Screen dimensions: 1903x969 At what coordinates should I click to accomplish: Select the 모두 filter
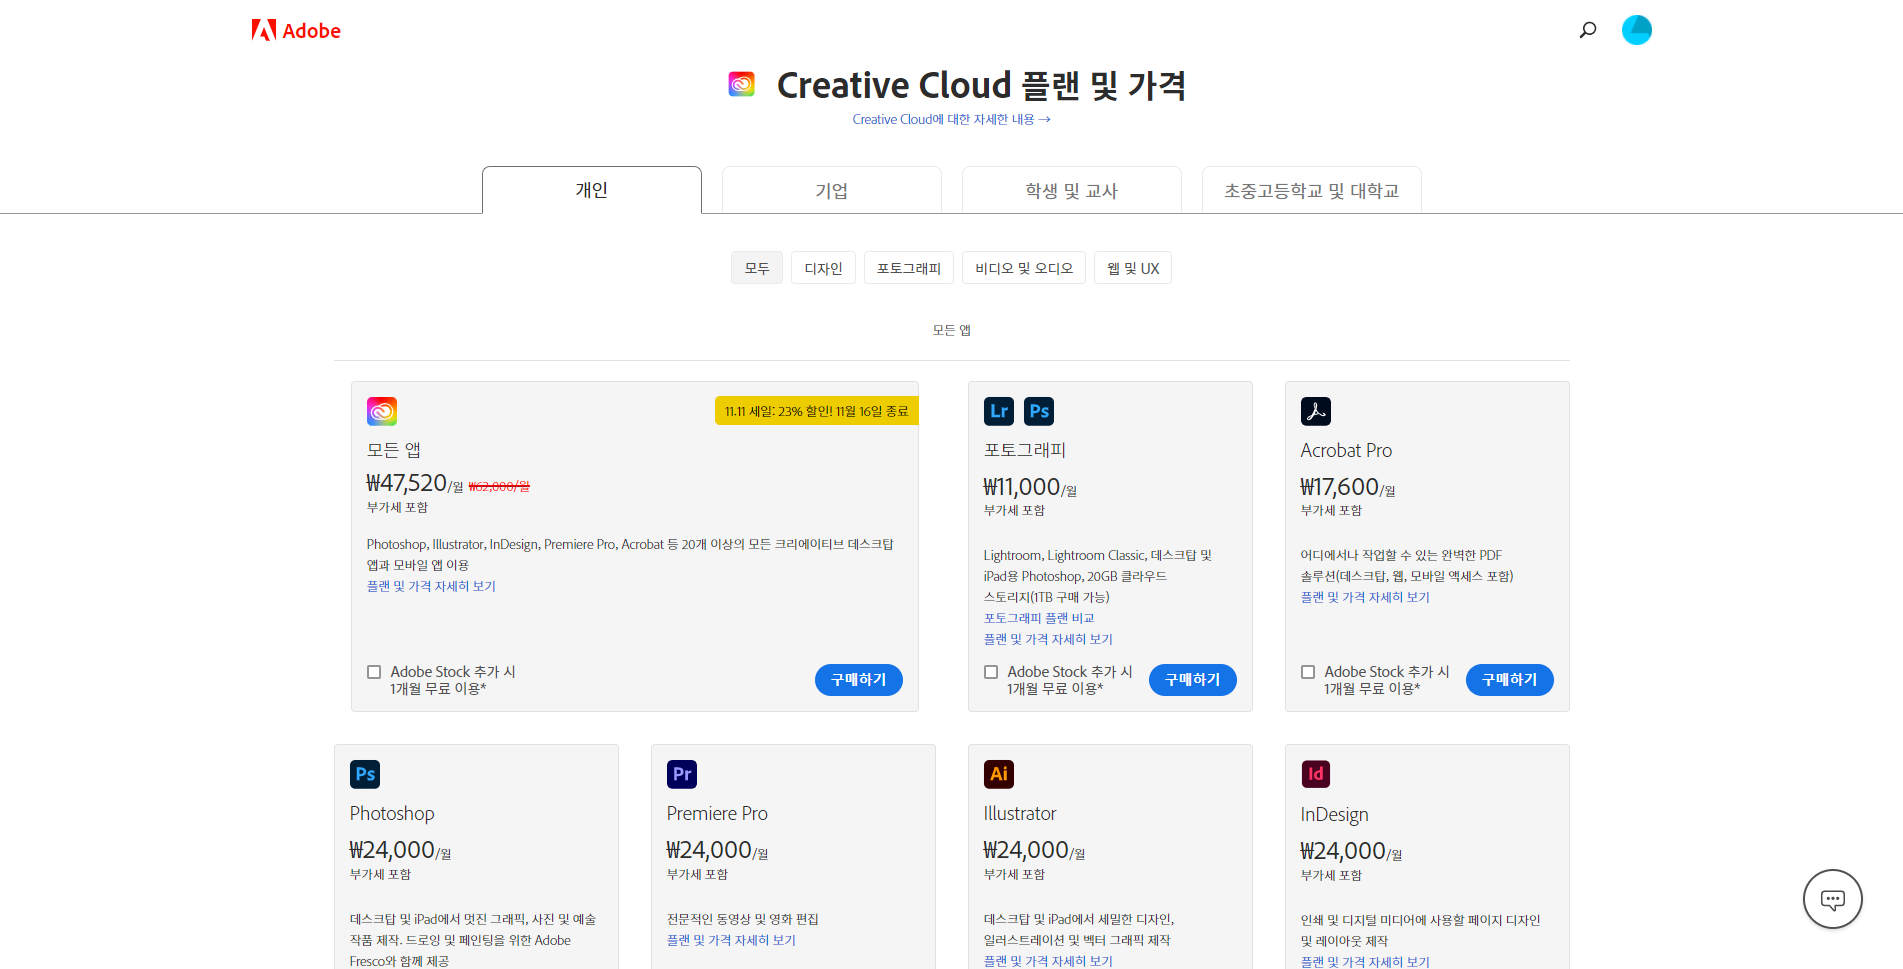click(x=757, y=268)
